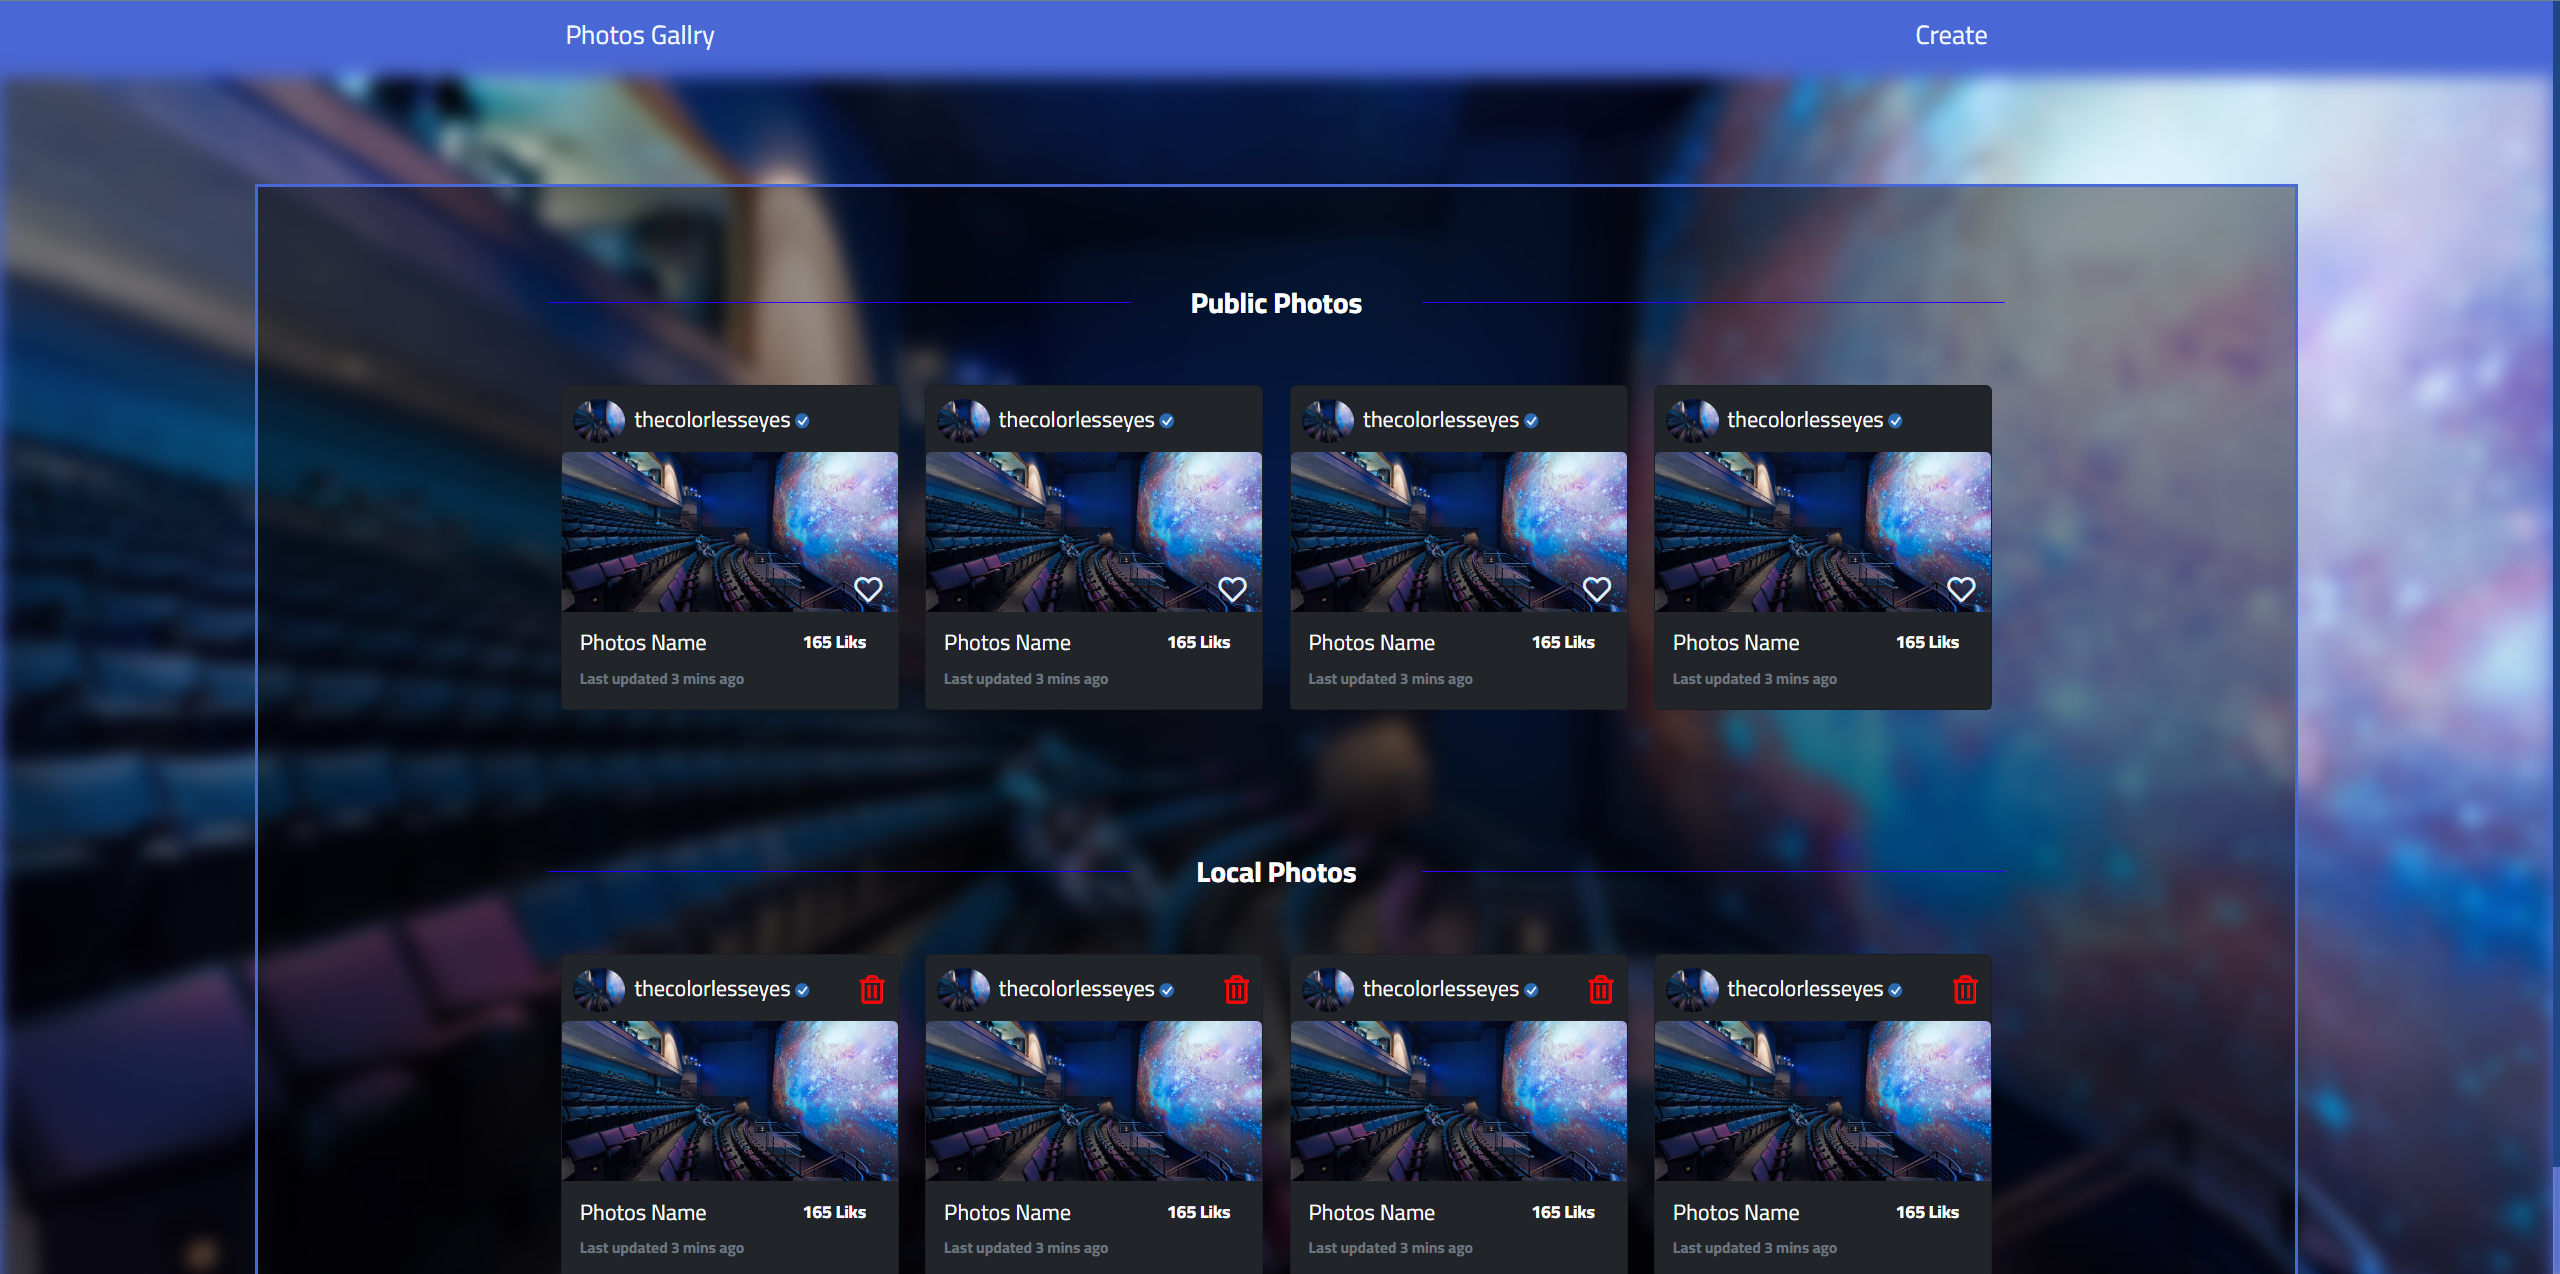
Task: Open fourth Public Photos card image
Action: click(x=1823, y=532)
